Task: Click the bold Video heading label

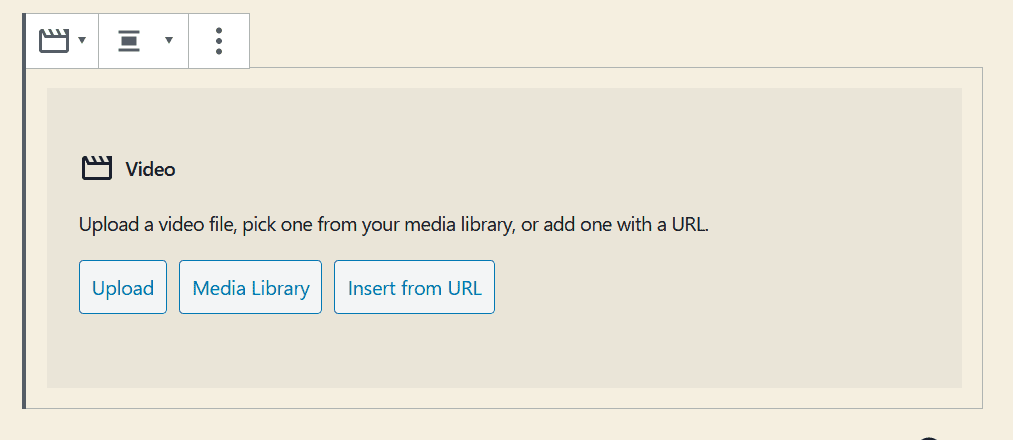Action: 151,169
